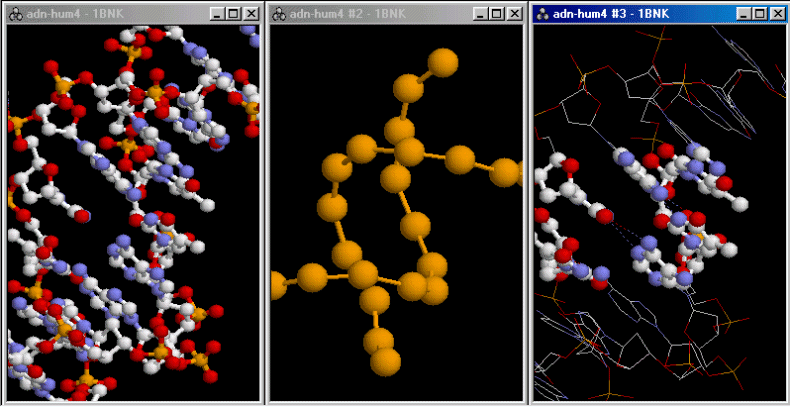Maximize the adn-hum4 #2 window
The width and height of the screenshot is (790, 407).
495,13
